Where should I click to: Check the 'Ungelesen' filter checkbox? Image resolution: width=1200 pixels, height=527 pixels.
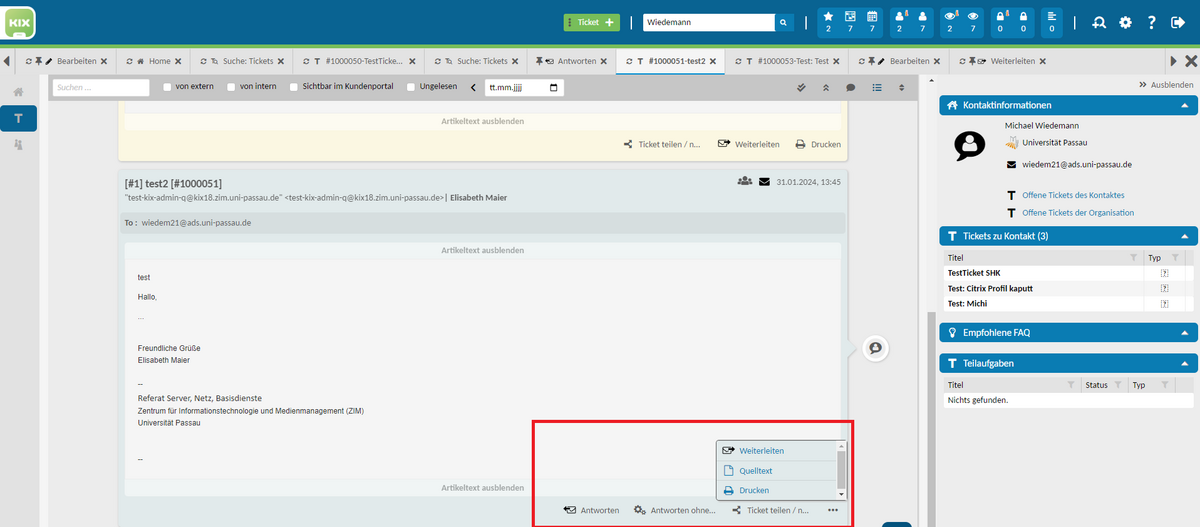pyautogui.click(x=412, y=88)
